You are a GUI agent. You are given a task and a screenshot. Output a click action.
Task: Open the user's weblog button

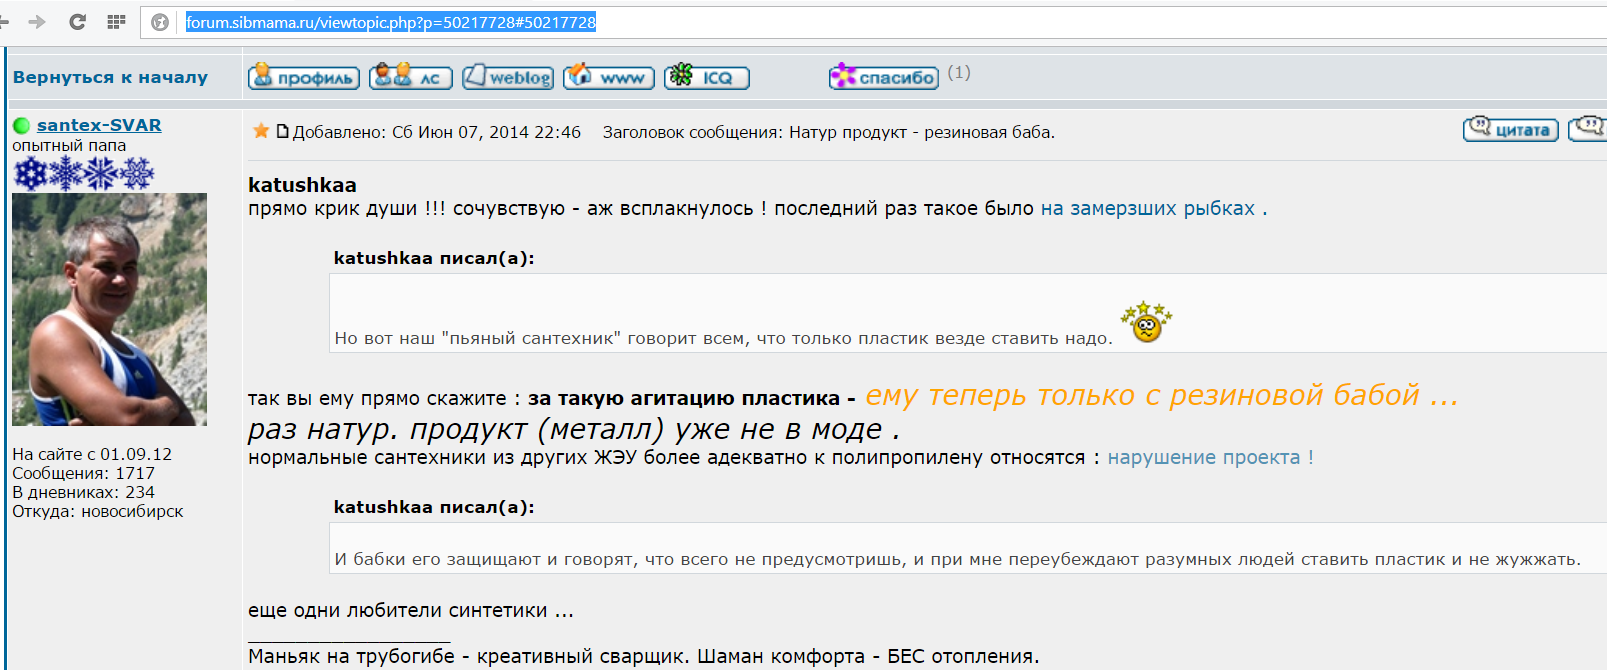[508, 76]
